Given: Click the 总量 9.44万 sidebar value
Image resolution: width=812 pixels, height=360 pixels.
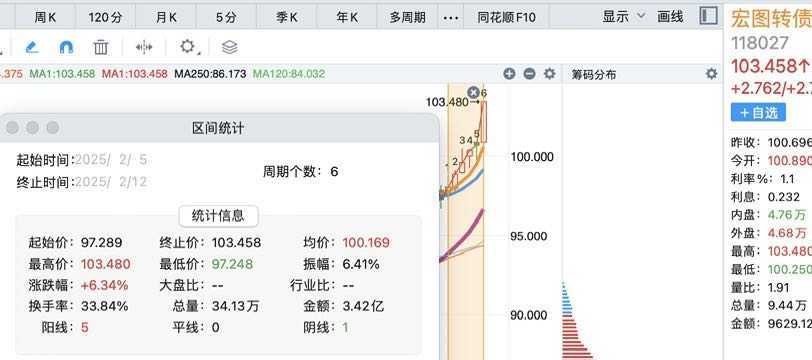Looking at the screenshot, I should [x=788, y=306].
